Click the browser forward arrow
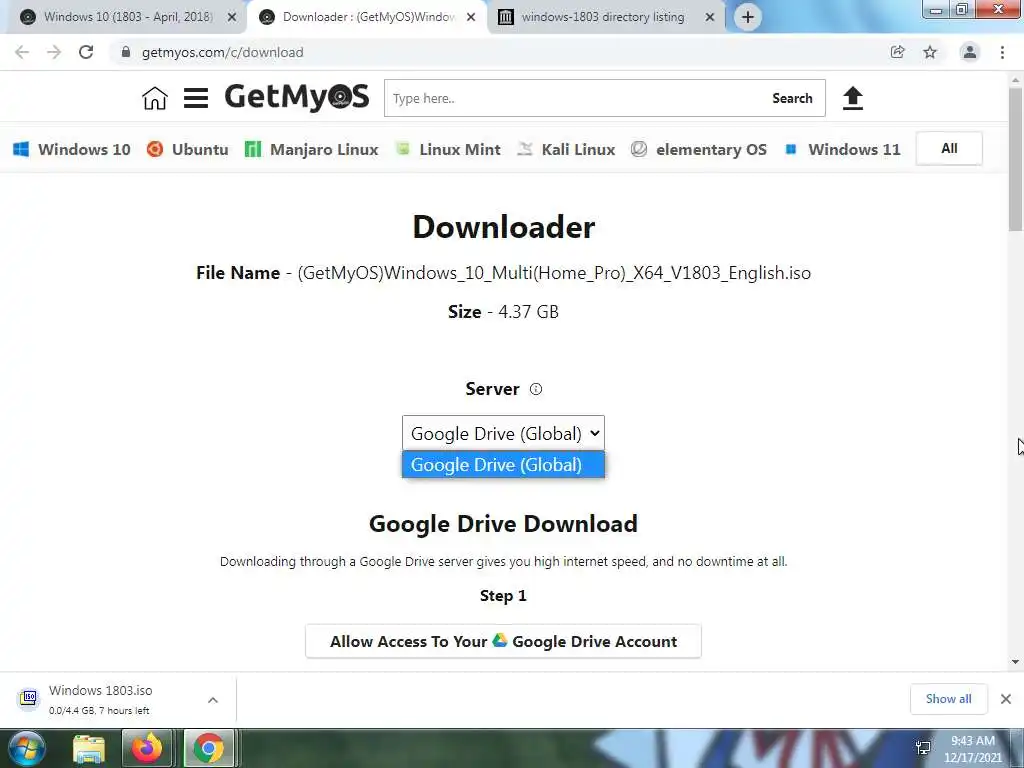The width and height of the screenshot is (1024, 768). (54, 52)
